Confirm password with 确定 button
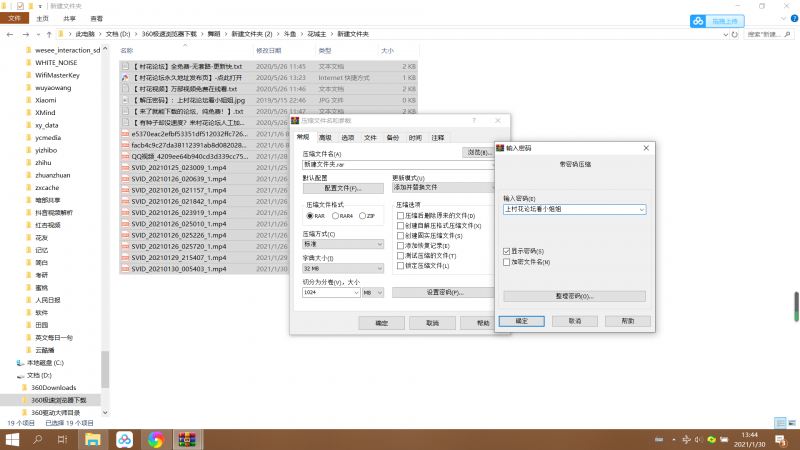Screen dimensions: 800x450 [521, 321]
